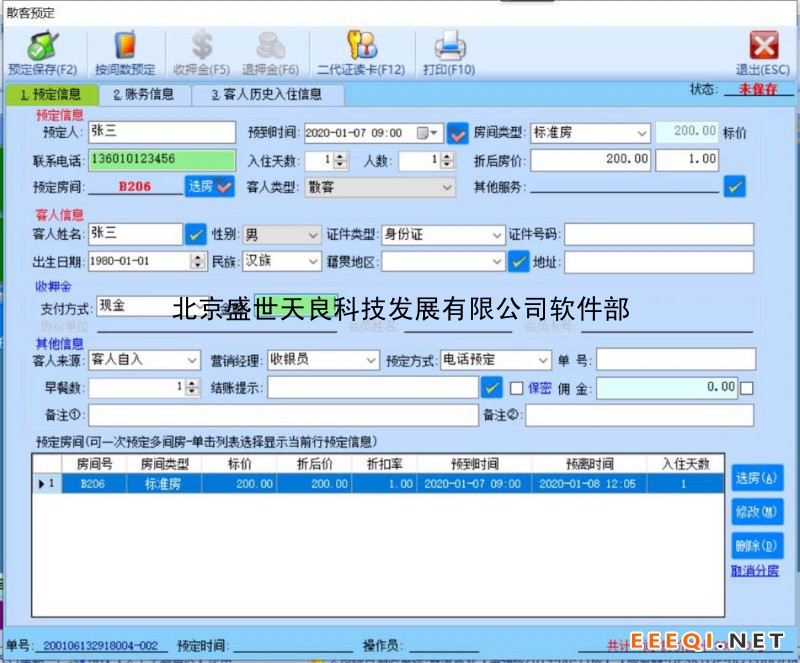Screen dimensions: 800x663
Task: Enable the 保密 checkbox
Action: (517, 387)
